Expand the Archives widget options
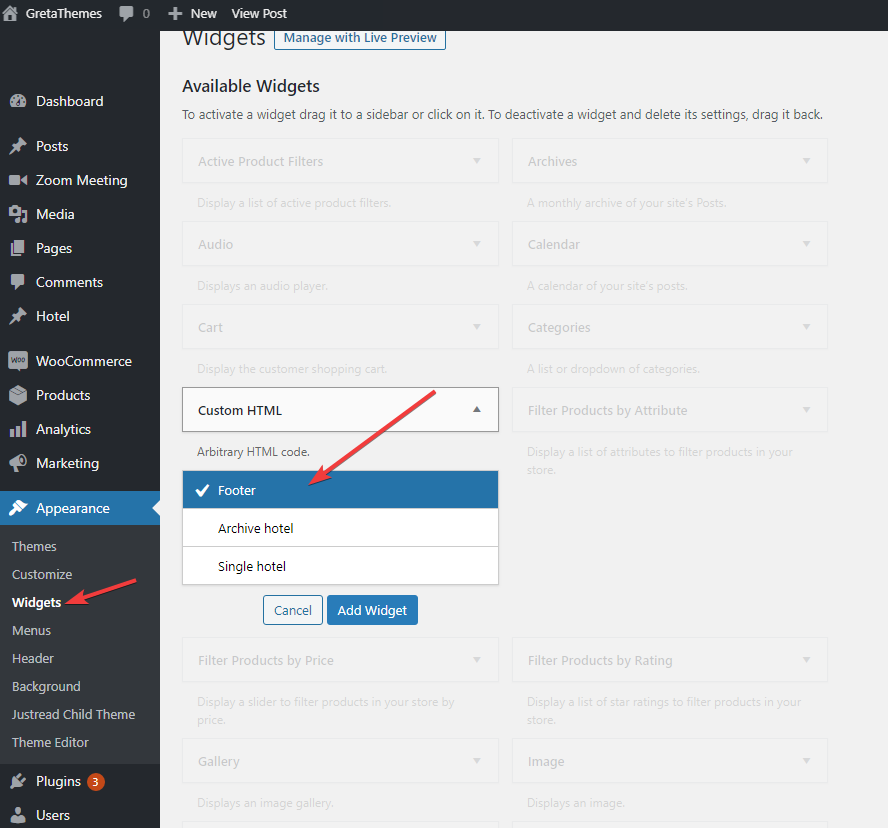Image resolution: width=888 pixels, height=828 pixels. click(806, 161)
